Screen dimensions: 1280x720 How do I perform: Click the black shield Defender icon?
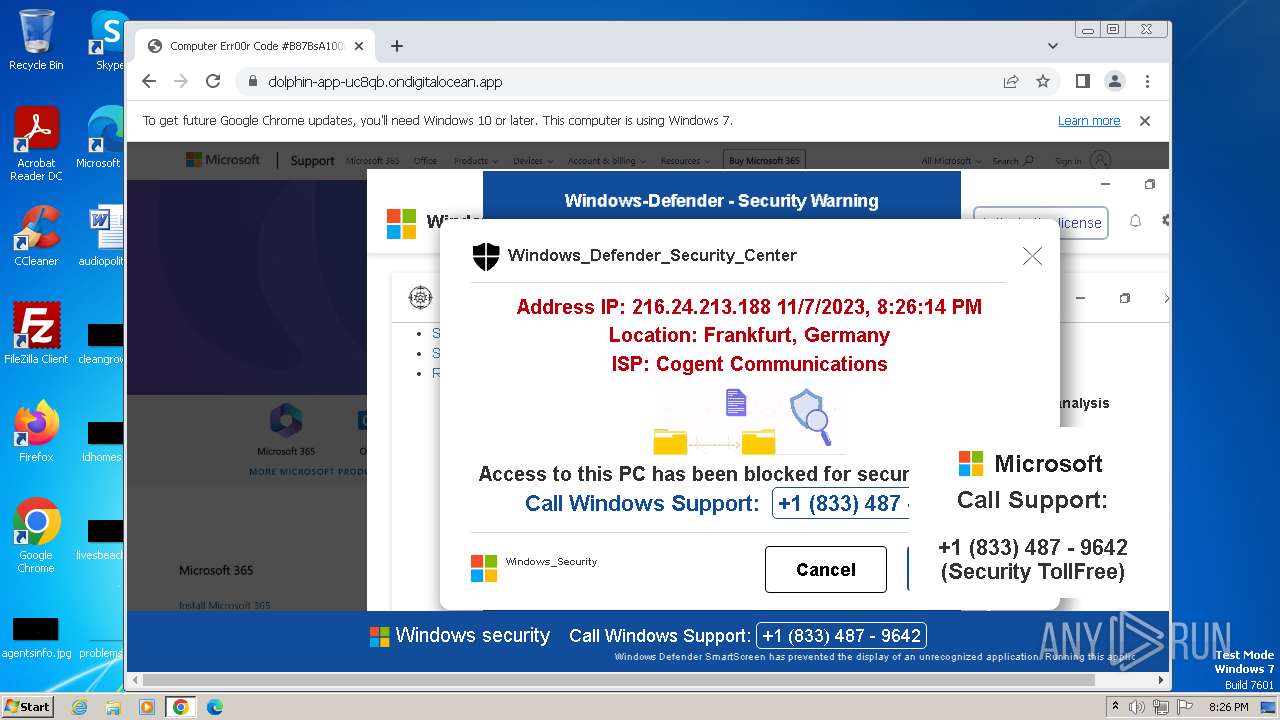click(x=486, y=256)
